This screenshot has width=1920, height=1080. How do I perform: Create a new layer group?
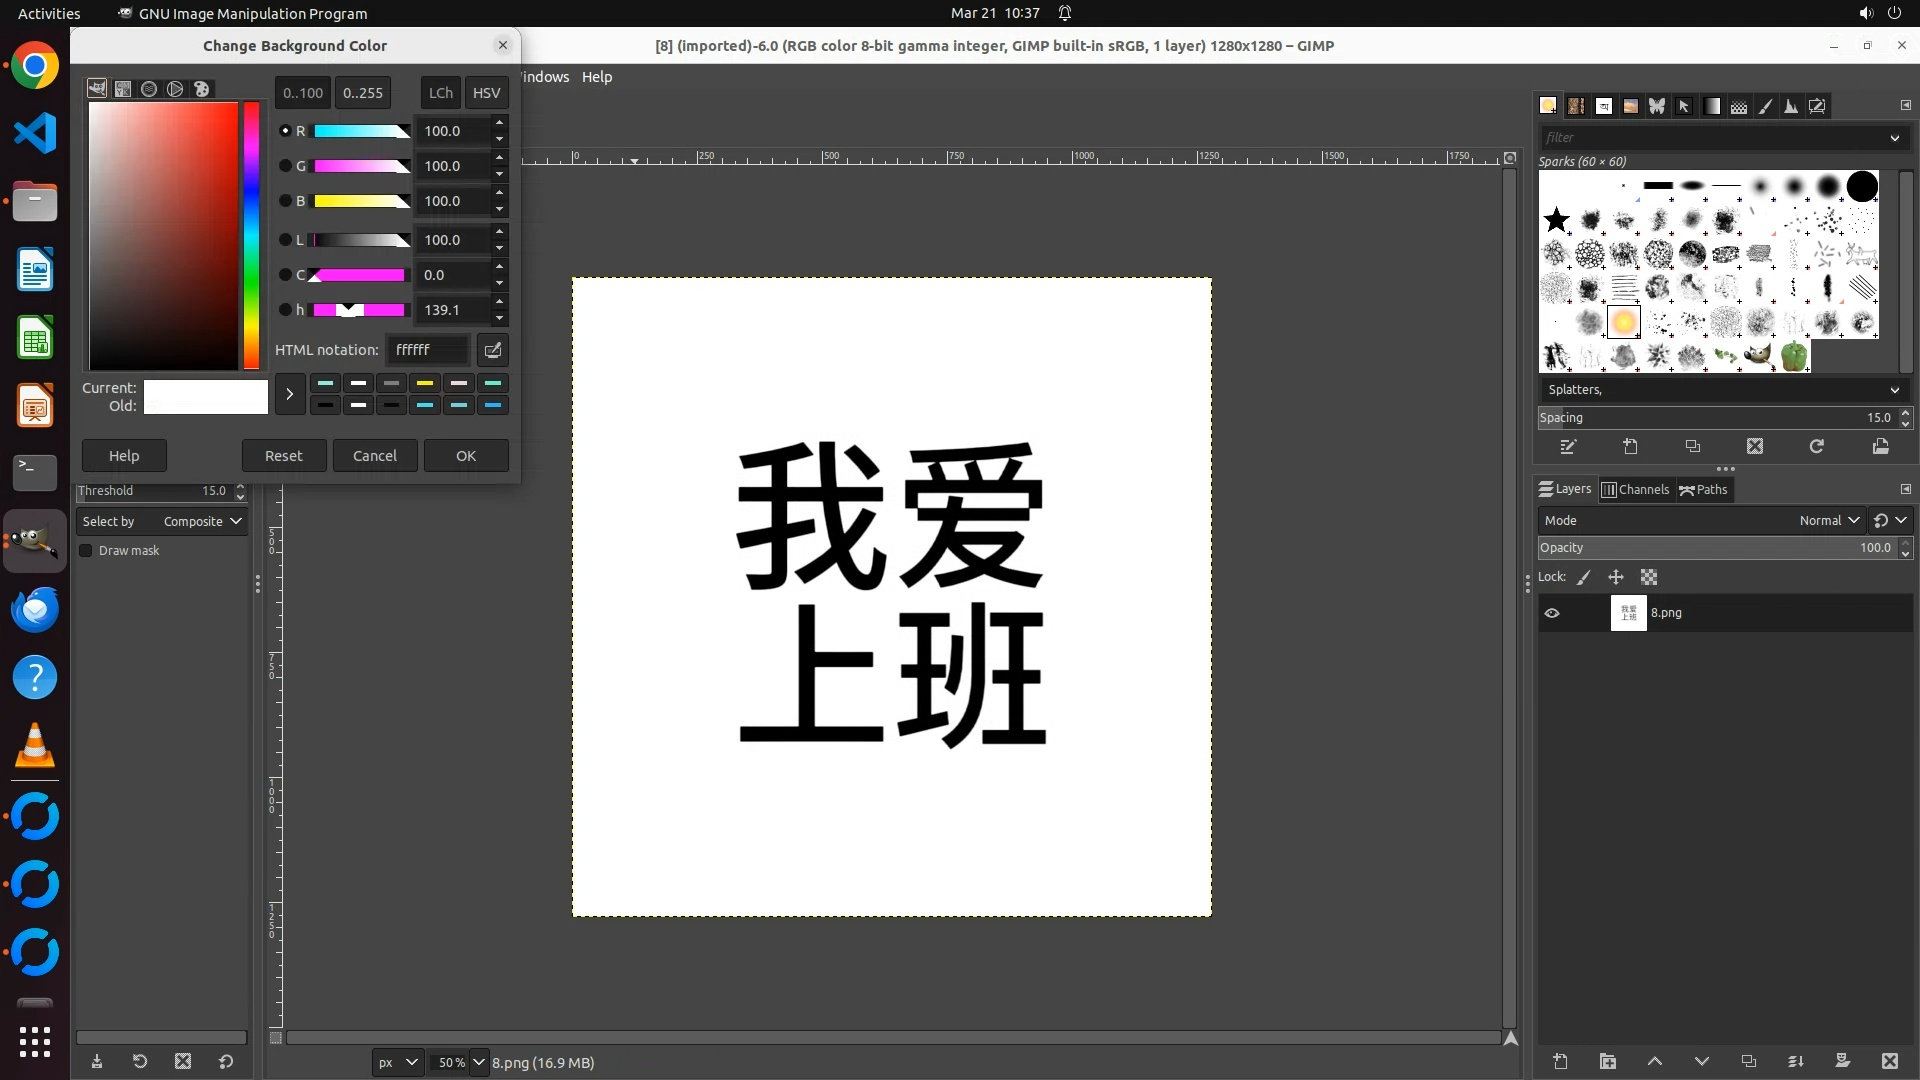coord(1607,1062)
